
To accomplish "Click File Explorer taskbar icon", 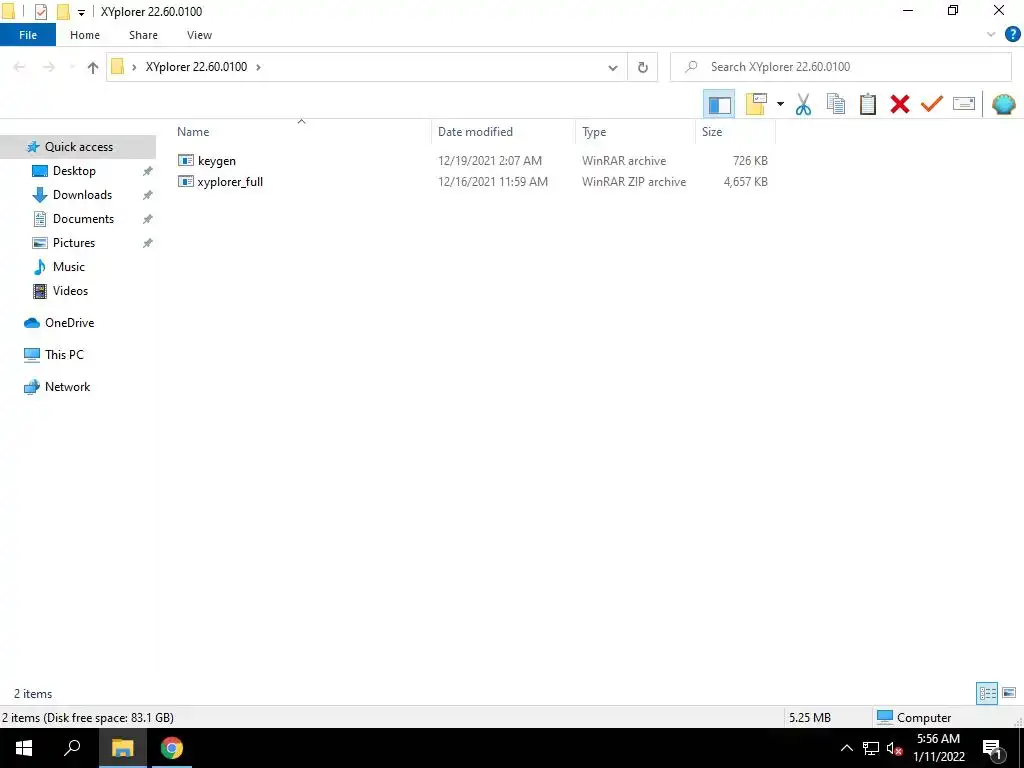I will tap(122, 748).
